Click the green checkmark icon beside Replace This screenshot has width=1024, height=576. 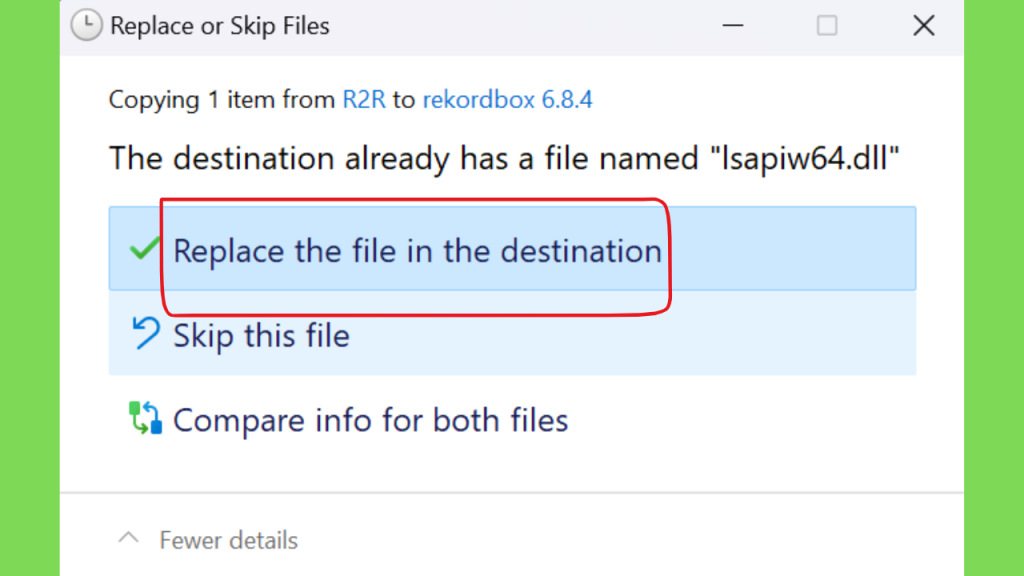point(144,249)
